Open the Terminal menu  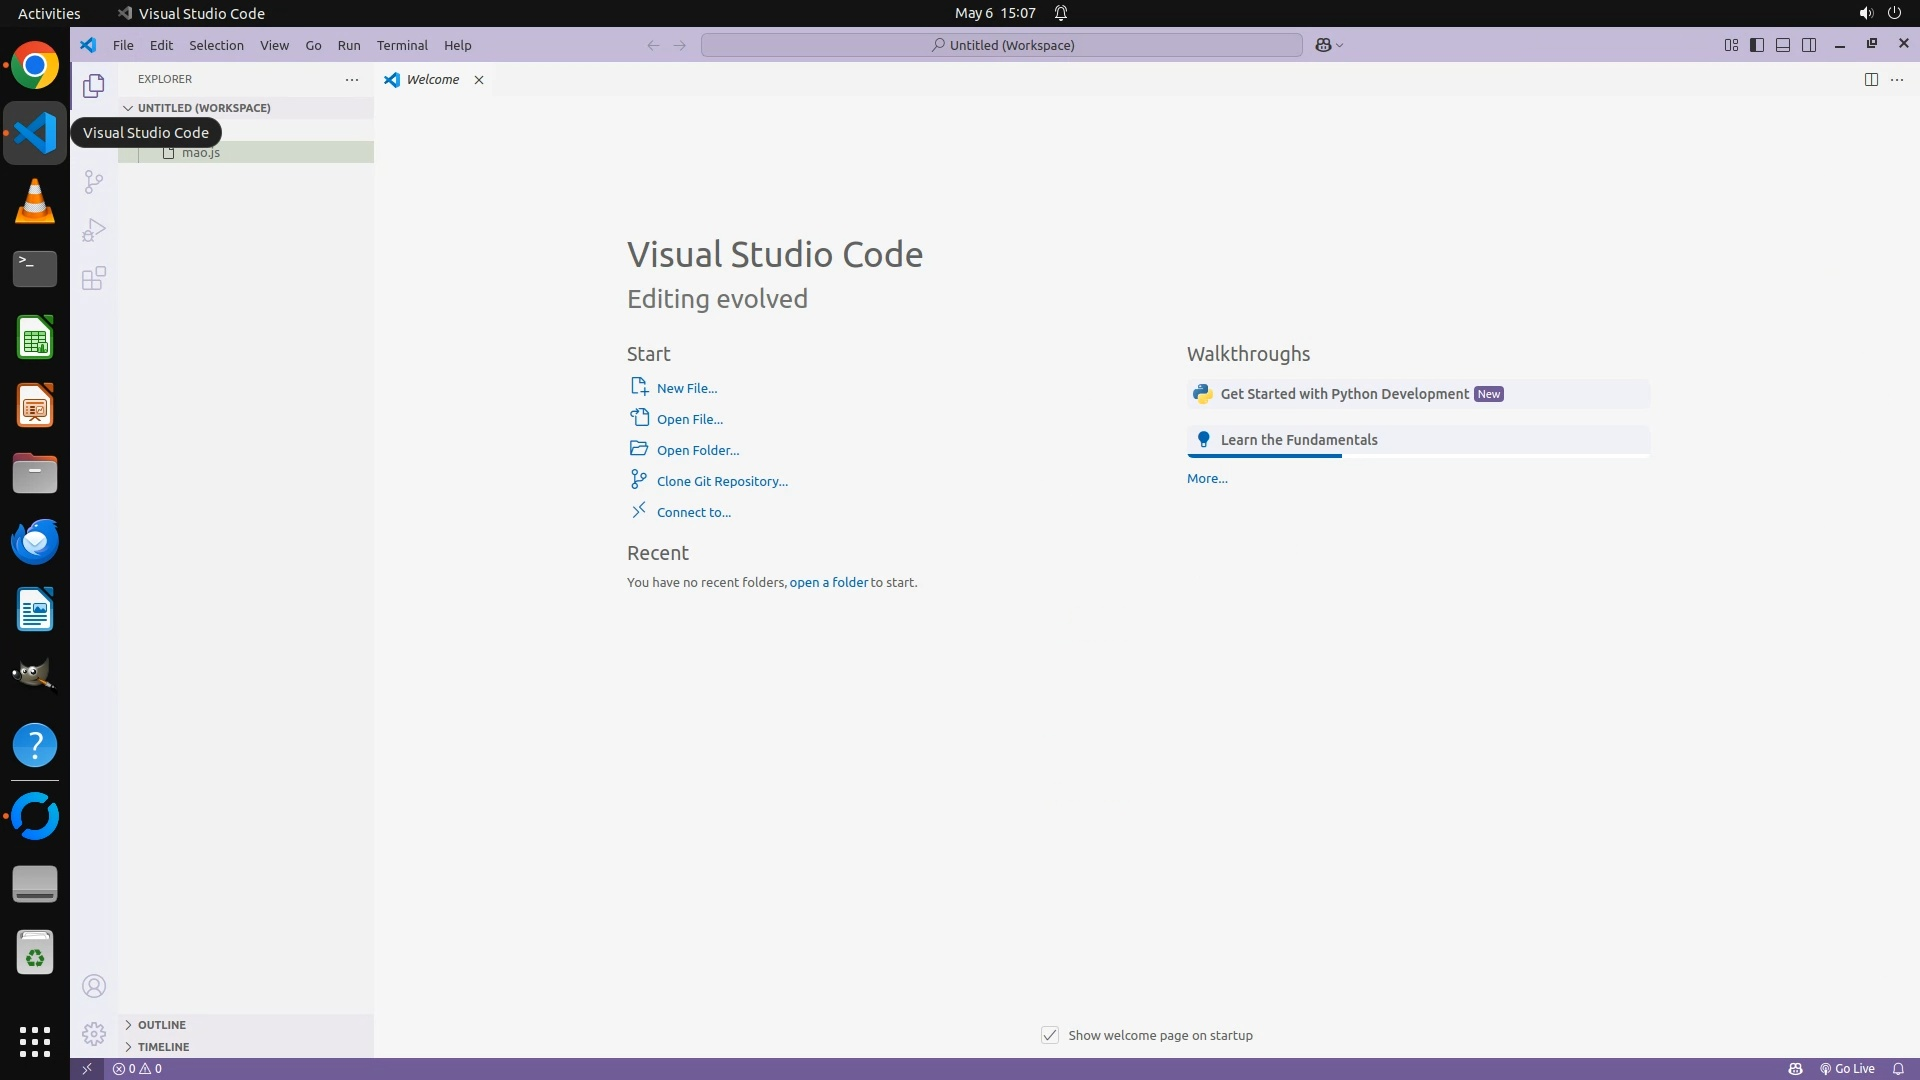click(x=401, y=45)
